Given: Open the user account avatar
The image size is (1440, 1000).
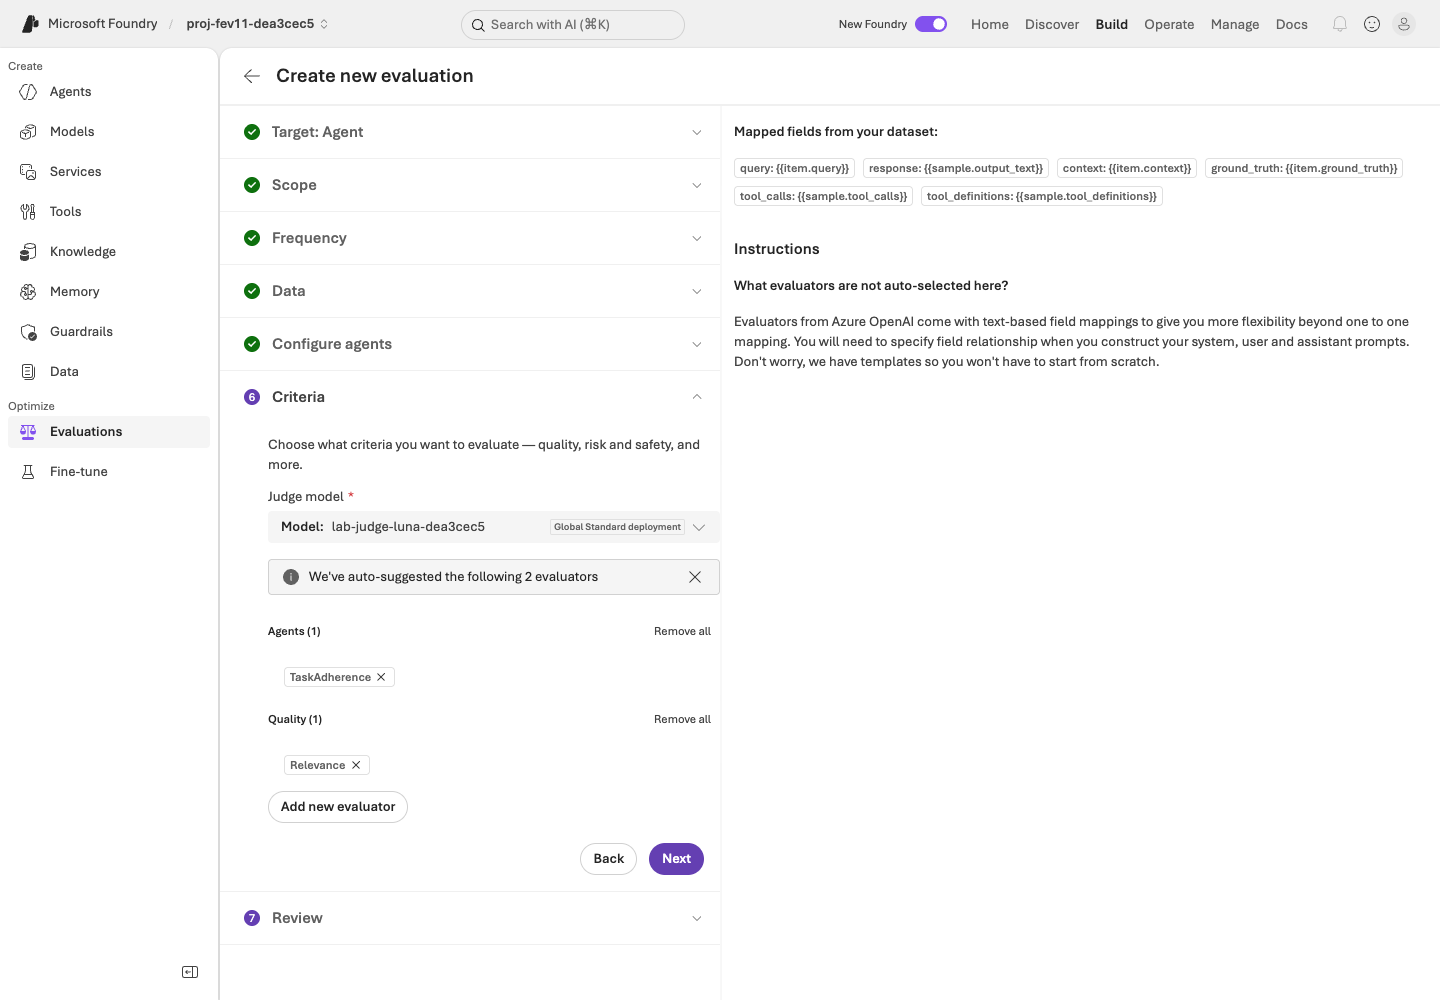Looking at the screenshot, I should (x=1404, y=24).
